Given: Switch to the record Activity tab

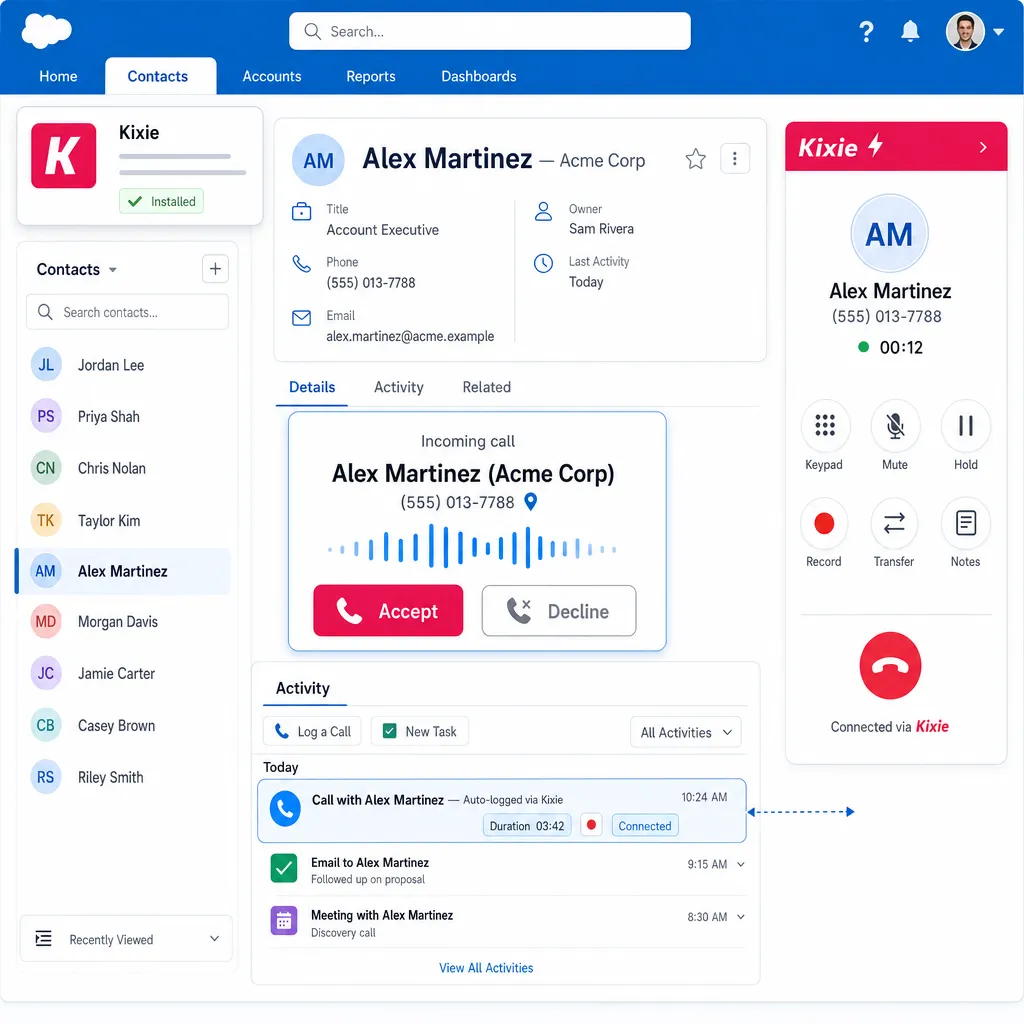Looking at the screenshot, I should coord(398,387).
